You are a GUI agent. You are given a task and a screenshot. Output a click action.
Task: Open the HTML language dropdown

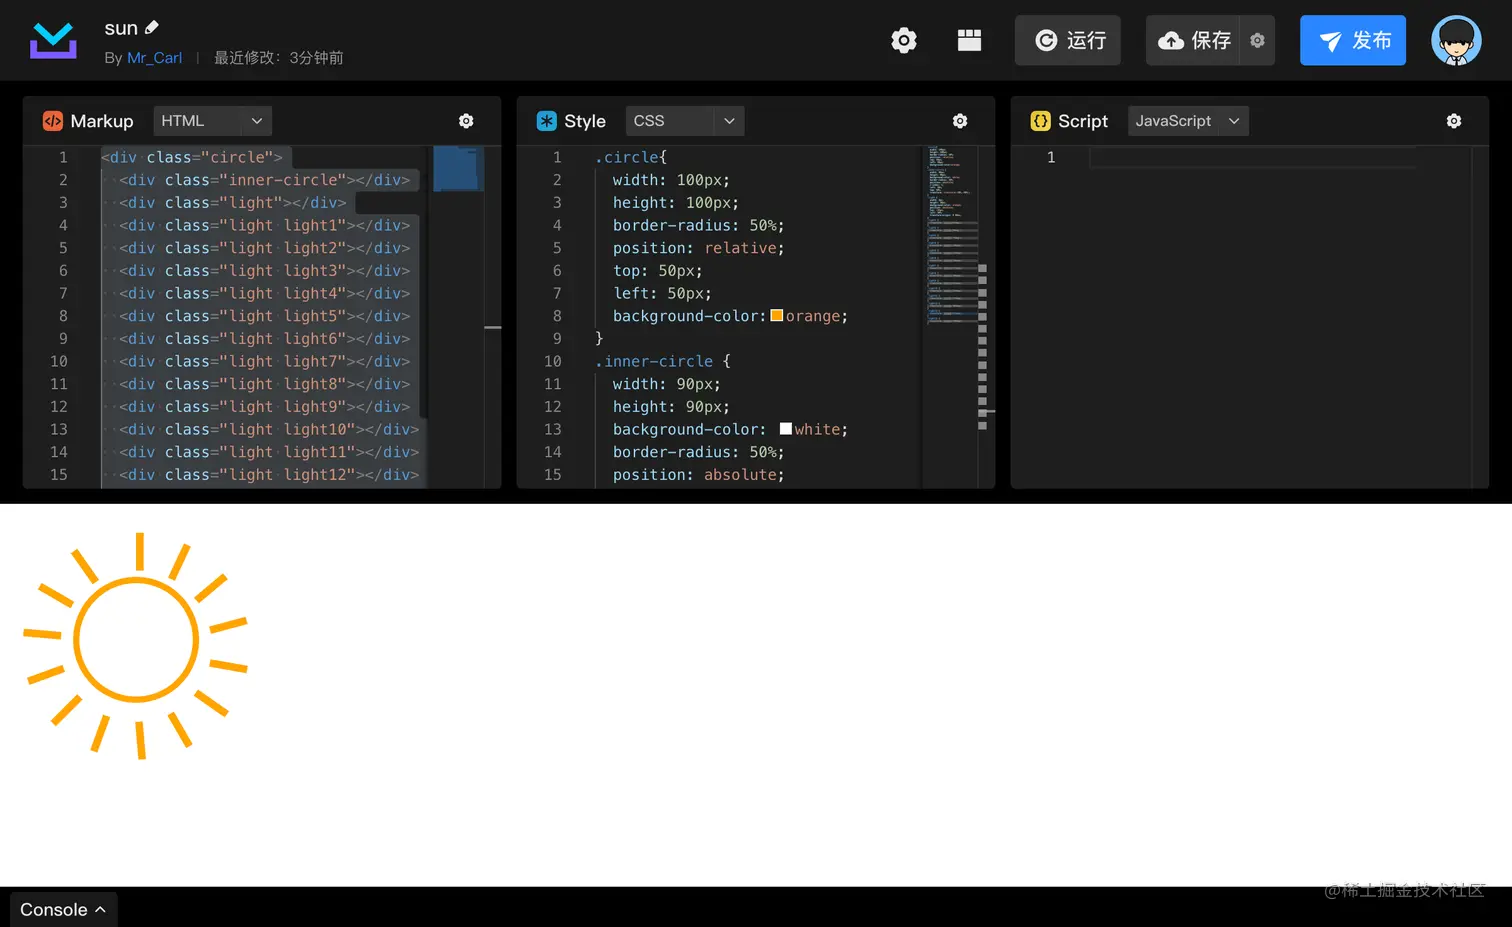[x=211, y=120]
